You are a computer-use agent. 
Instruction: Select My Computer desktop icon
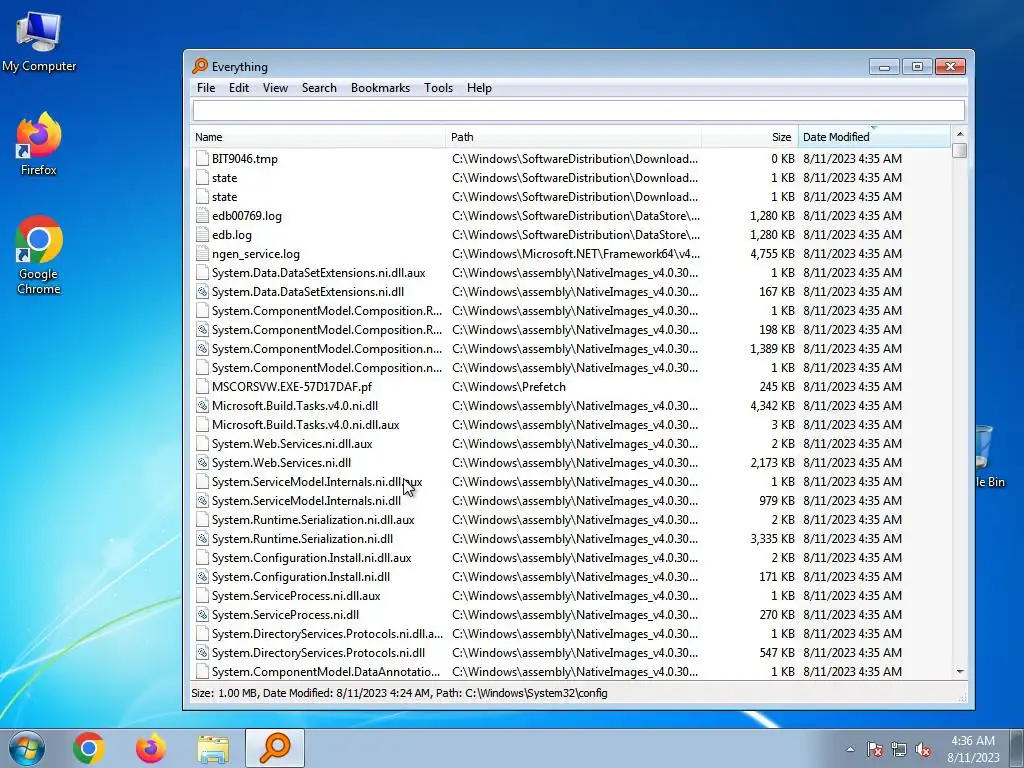[39, 41]
